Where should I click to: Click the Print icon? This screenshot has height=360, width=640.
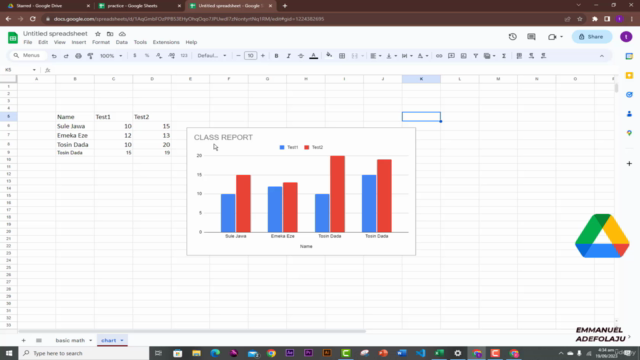point(78,56)
